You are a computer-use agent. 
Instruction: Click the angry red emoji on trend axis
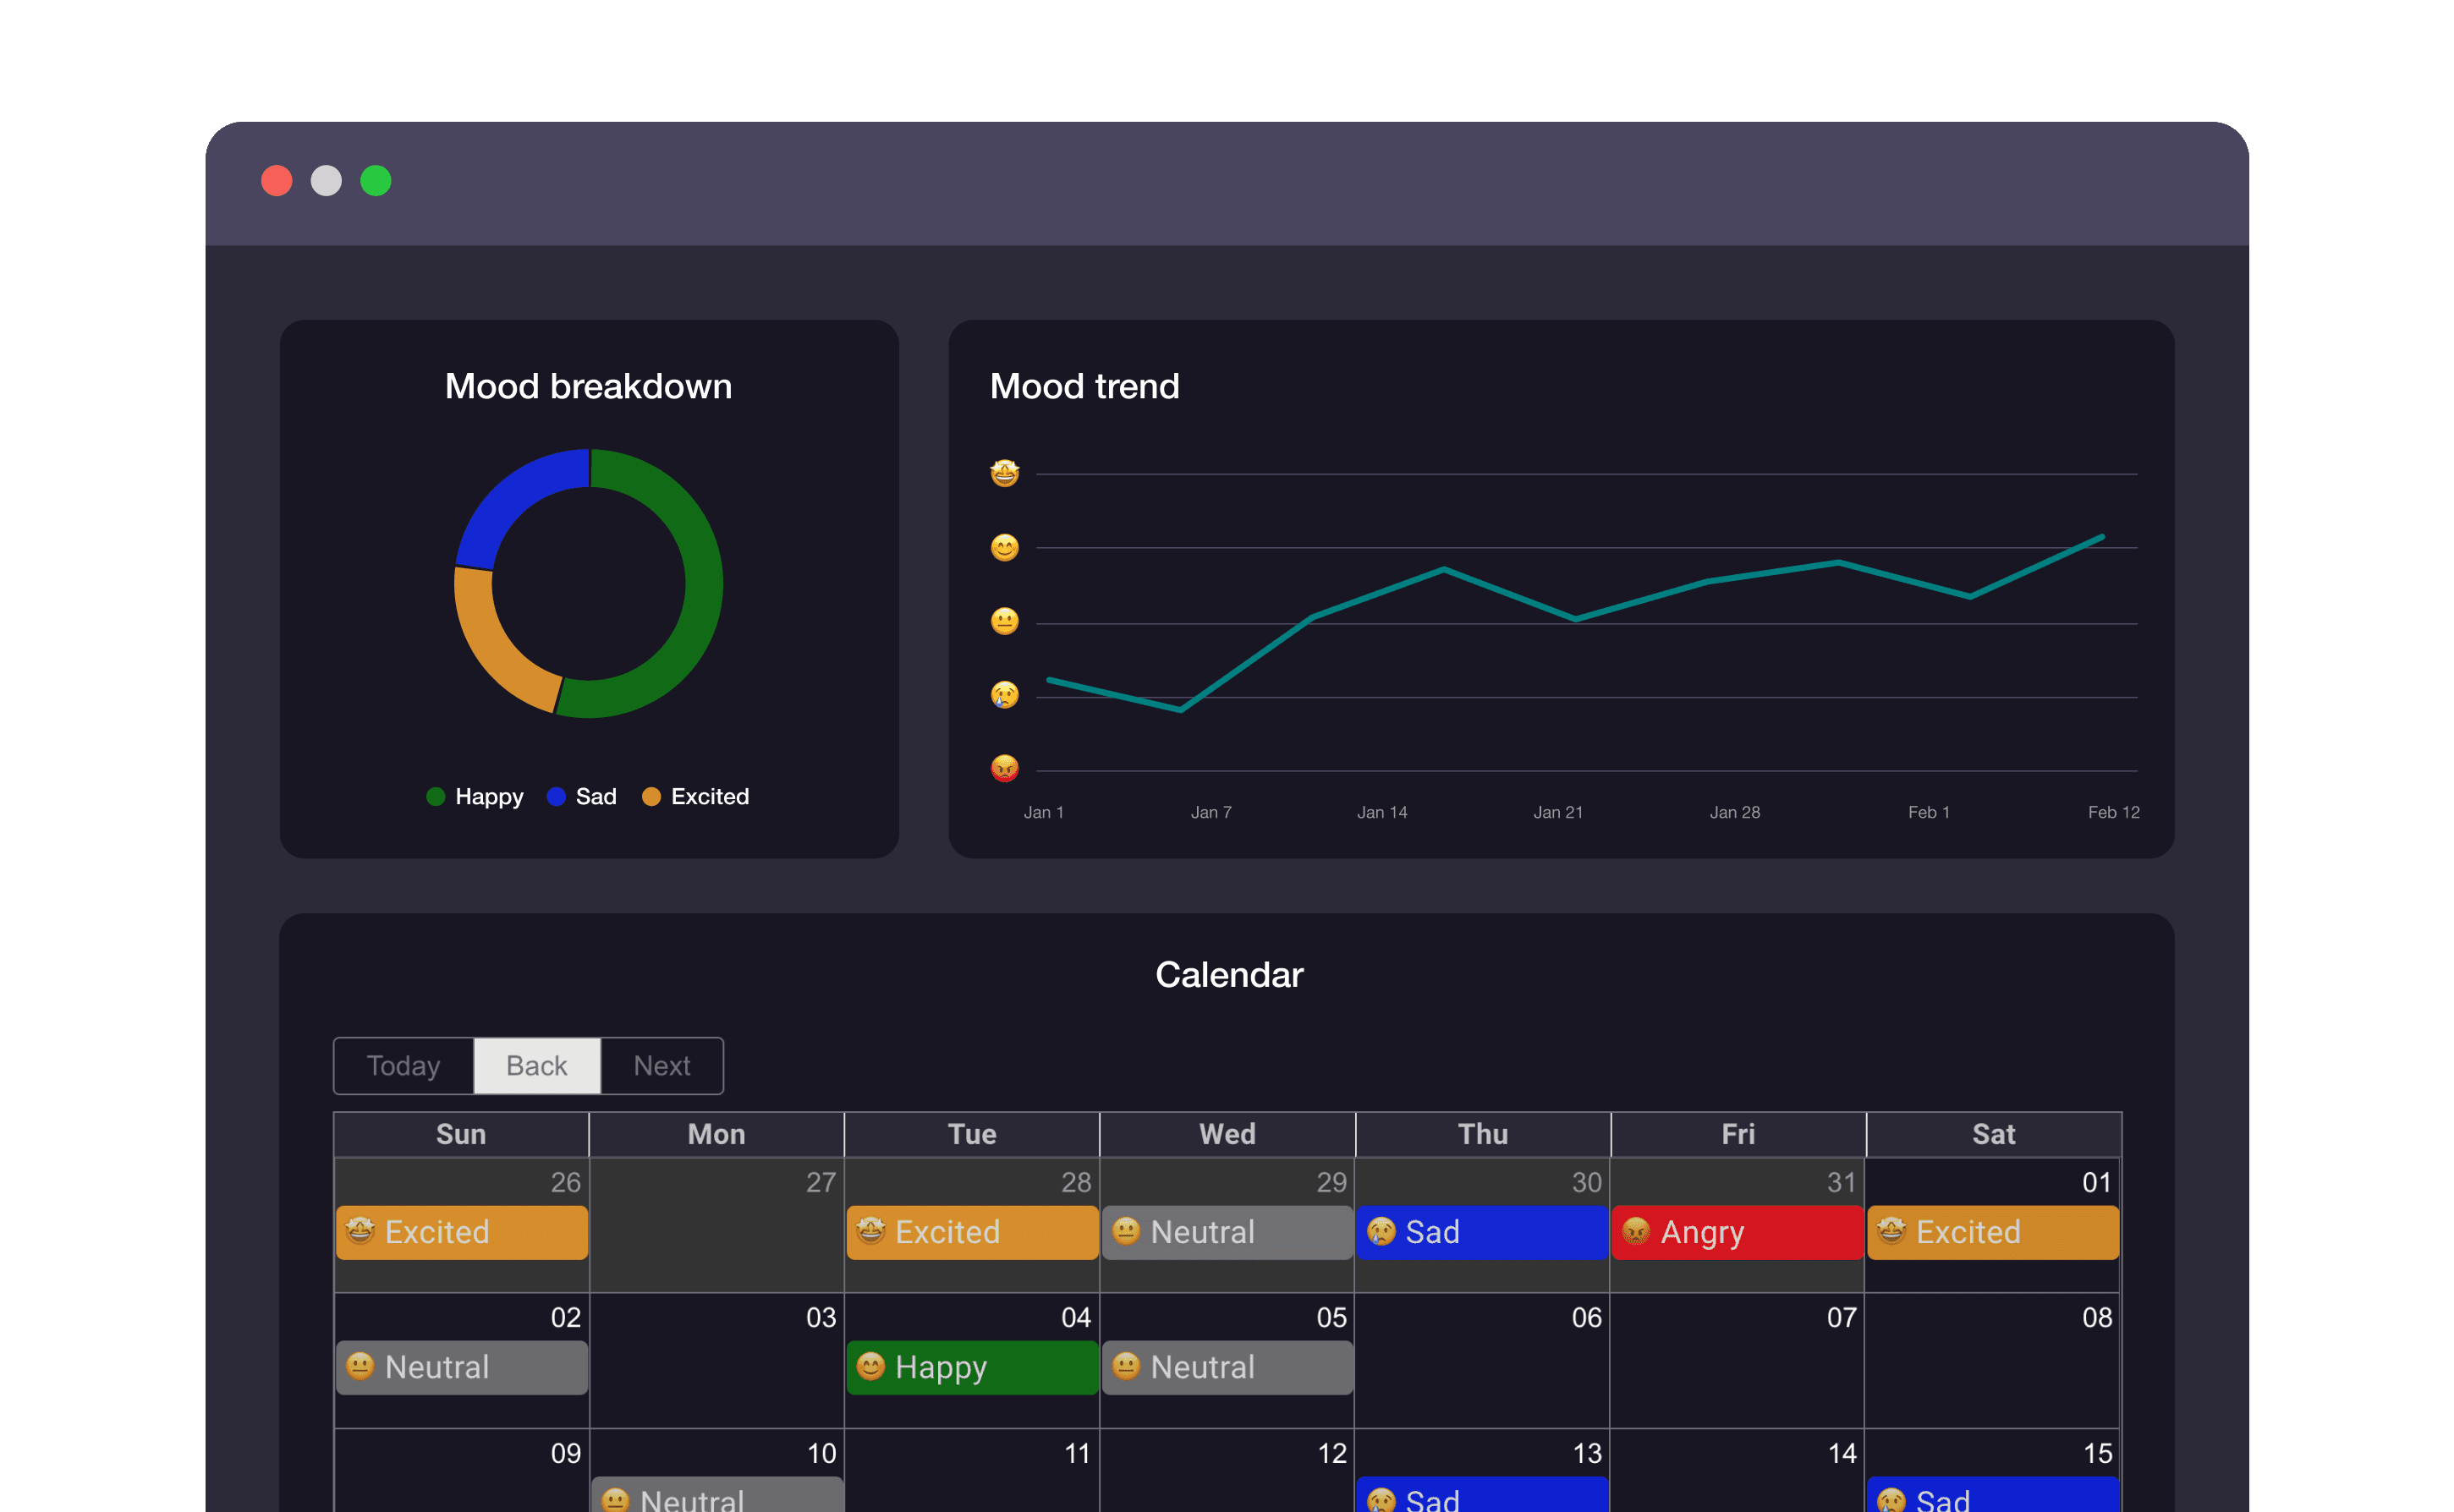1004,768
